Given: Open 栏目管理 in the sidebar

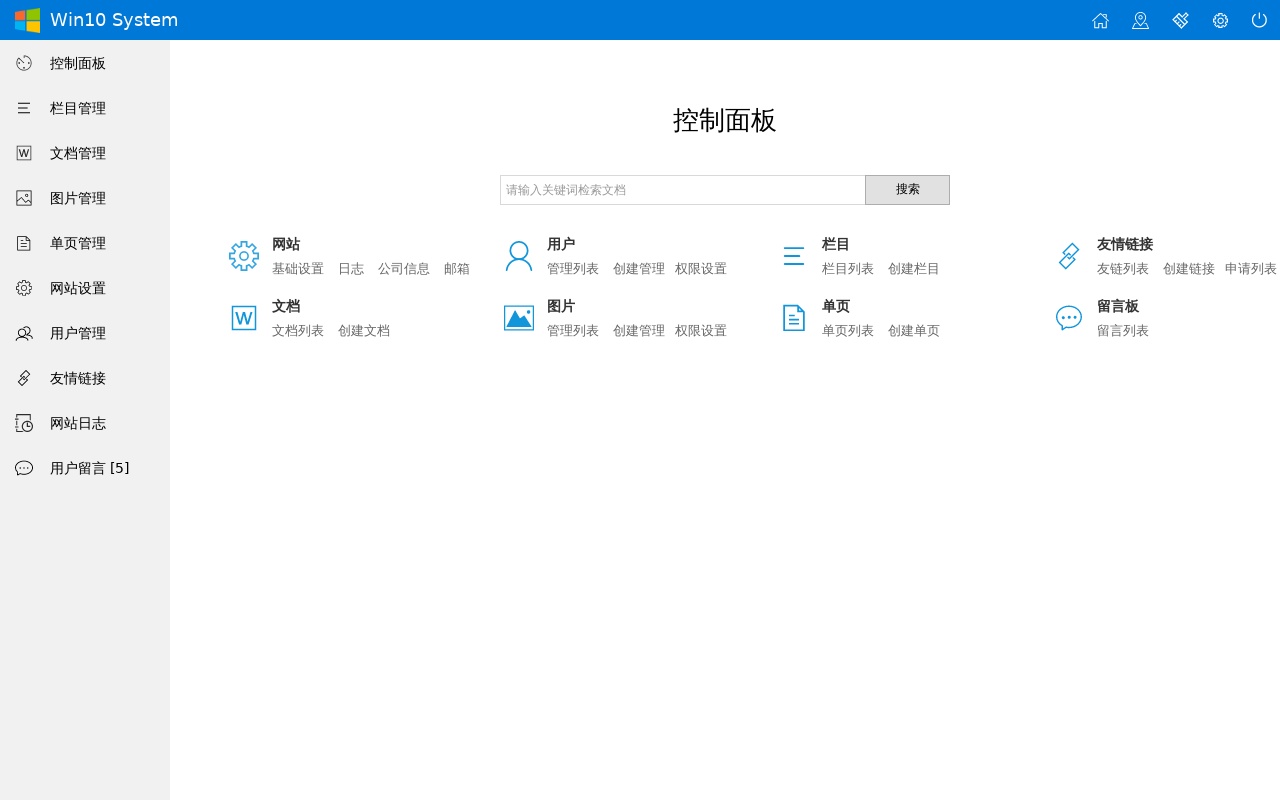Looking at the screenshot, I should coord(78,108).
